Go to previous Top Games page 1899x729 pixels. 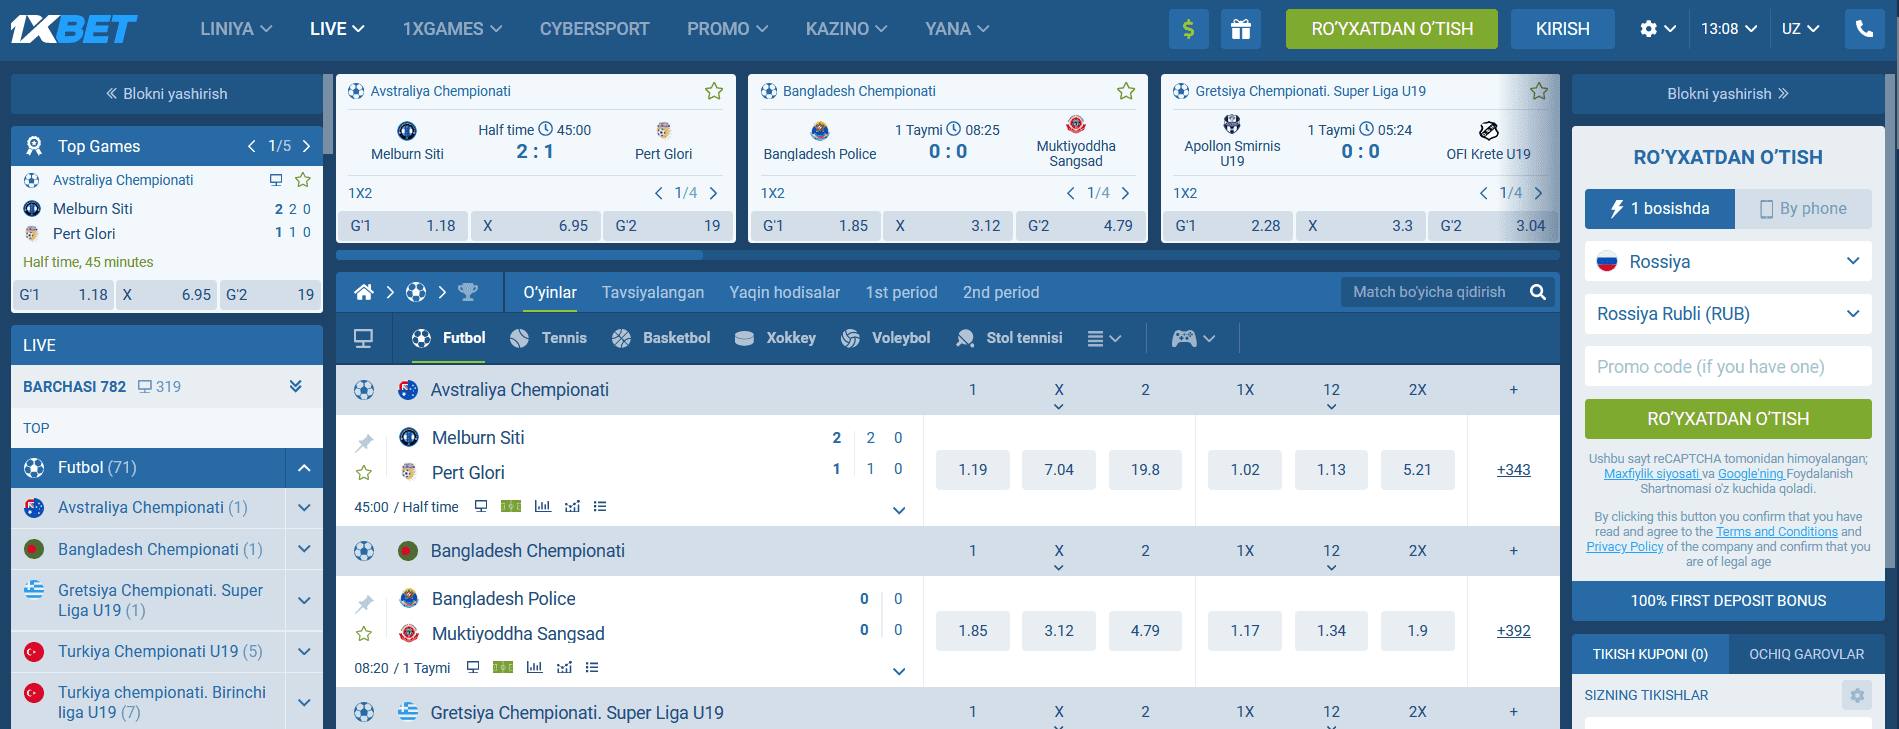point(252,146)
